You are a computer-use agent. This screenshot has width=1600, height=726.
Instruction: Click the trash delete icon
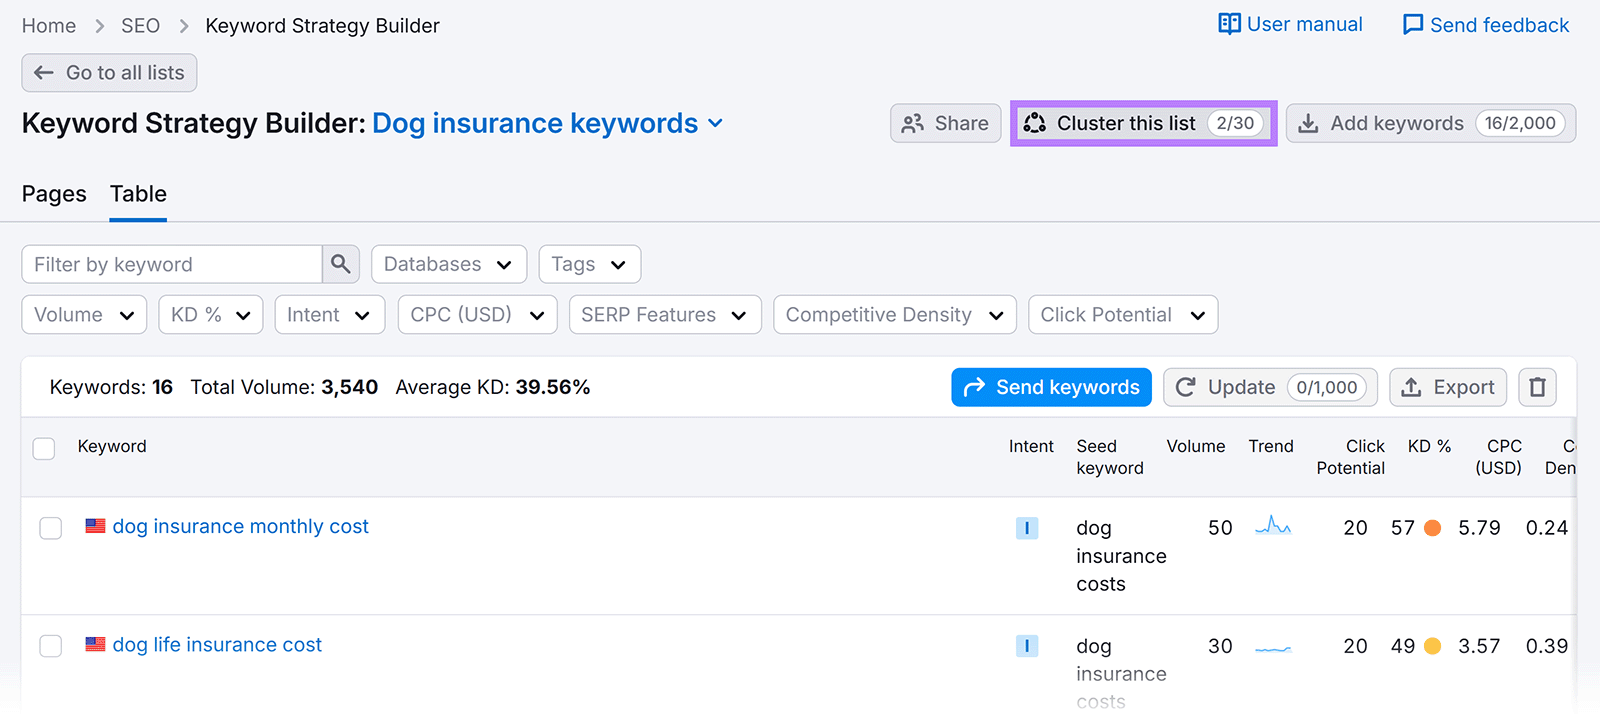coord(1537,387)
